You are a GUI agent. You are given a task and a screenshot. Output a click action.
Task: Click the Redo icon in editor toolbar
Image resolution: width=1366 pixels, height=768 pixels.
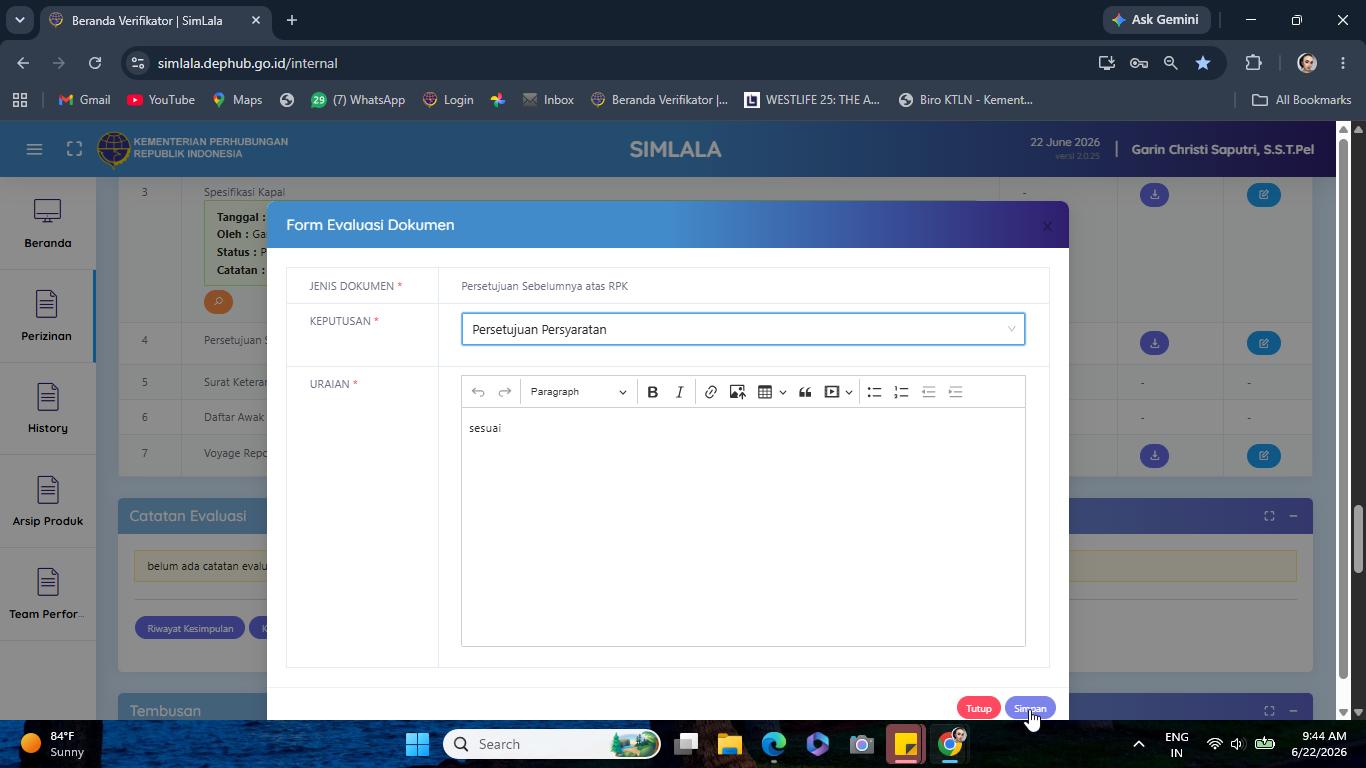(505, 392)
